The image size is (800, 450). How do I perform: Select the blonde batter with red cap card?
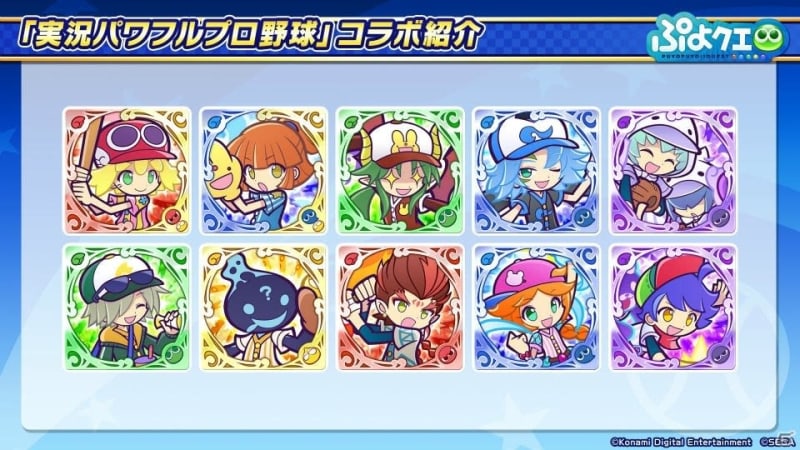pos(127,170)
